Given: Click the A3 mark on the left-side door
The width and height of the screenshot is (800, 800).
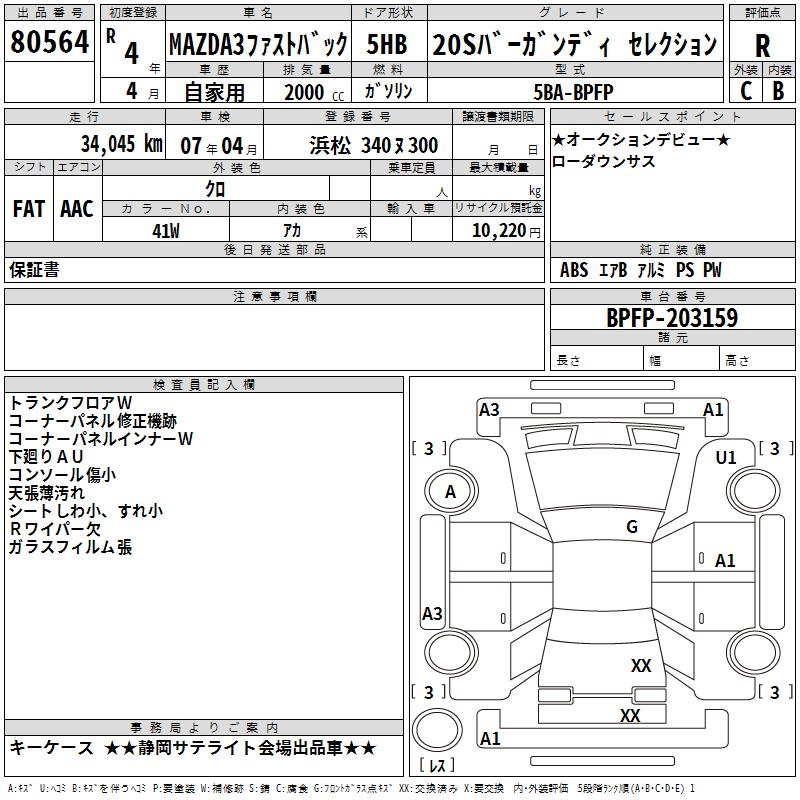Looking at the screenshot, I should pos(432,613).
